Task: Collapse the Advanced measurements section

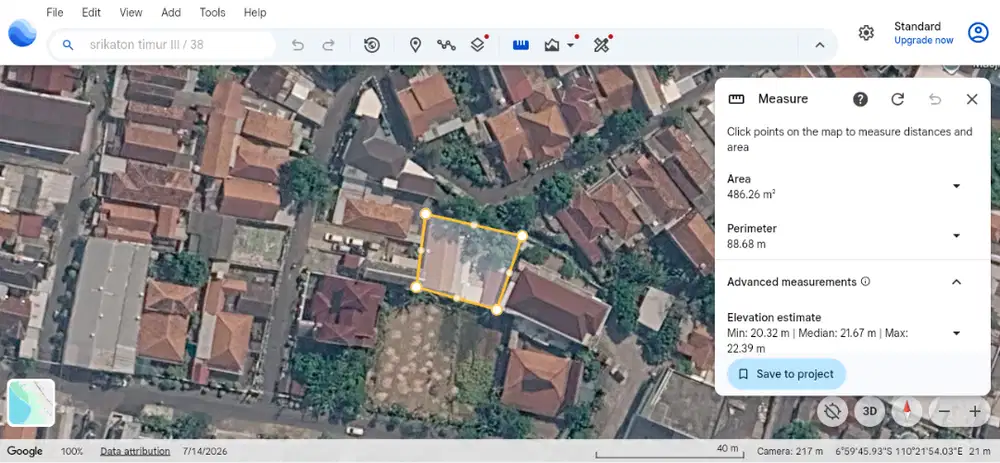Action: (x=956, y=282)
